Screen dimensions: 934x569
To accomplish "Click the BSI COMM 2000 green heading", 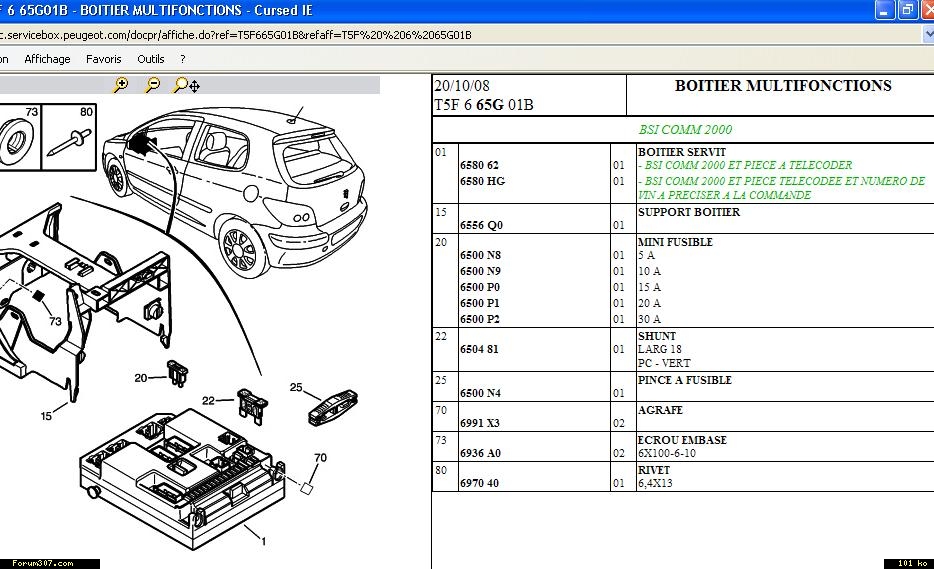I will click(x=685, y=129).
